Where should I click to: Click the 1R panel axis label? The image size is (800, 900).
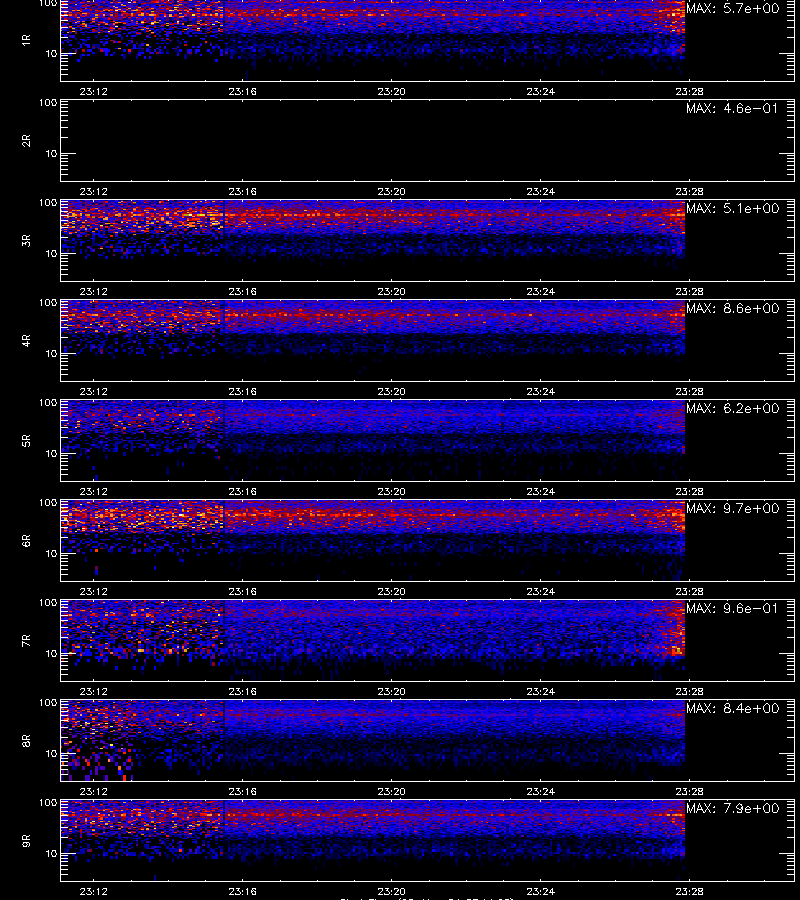26,40
